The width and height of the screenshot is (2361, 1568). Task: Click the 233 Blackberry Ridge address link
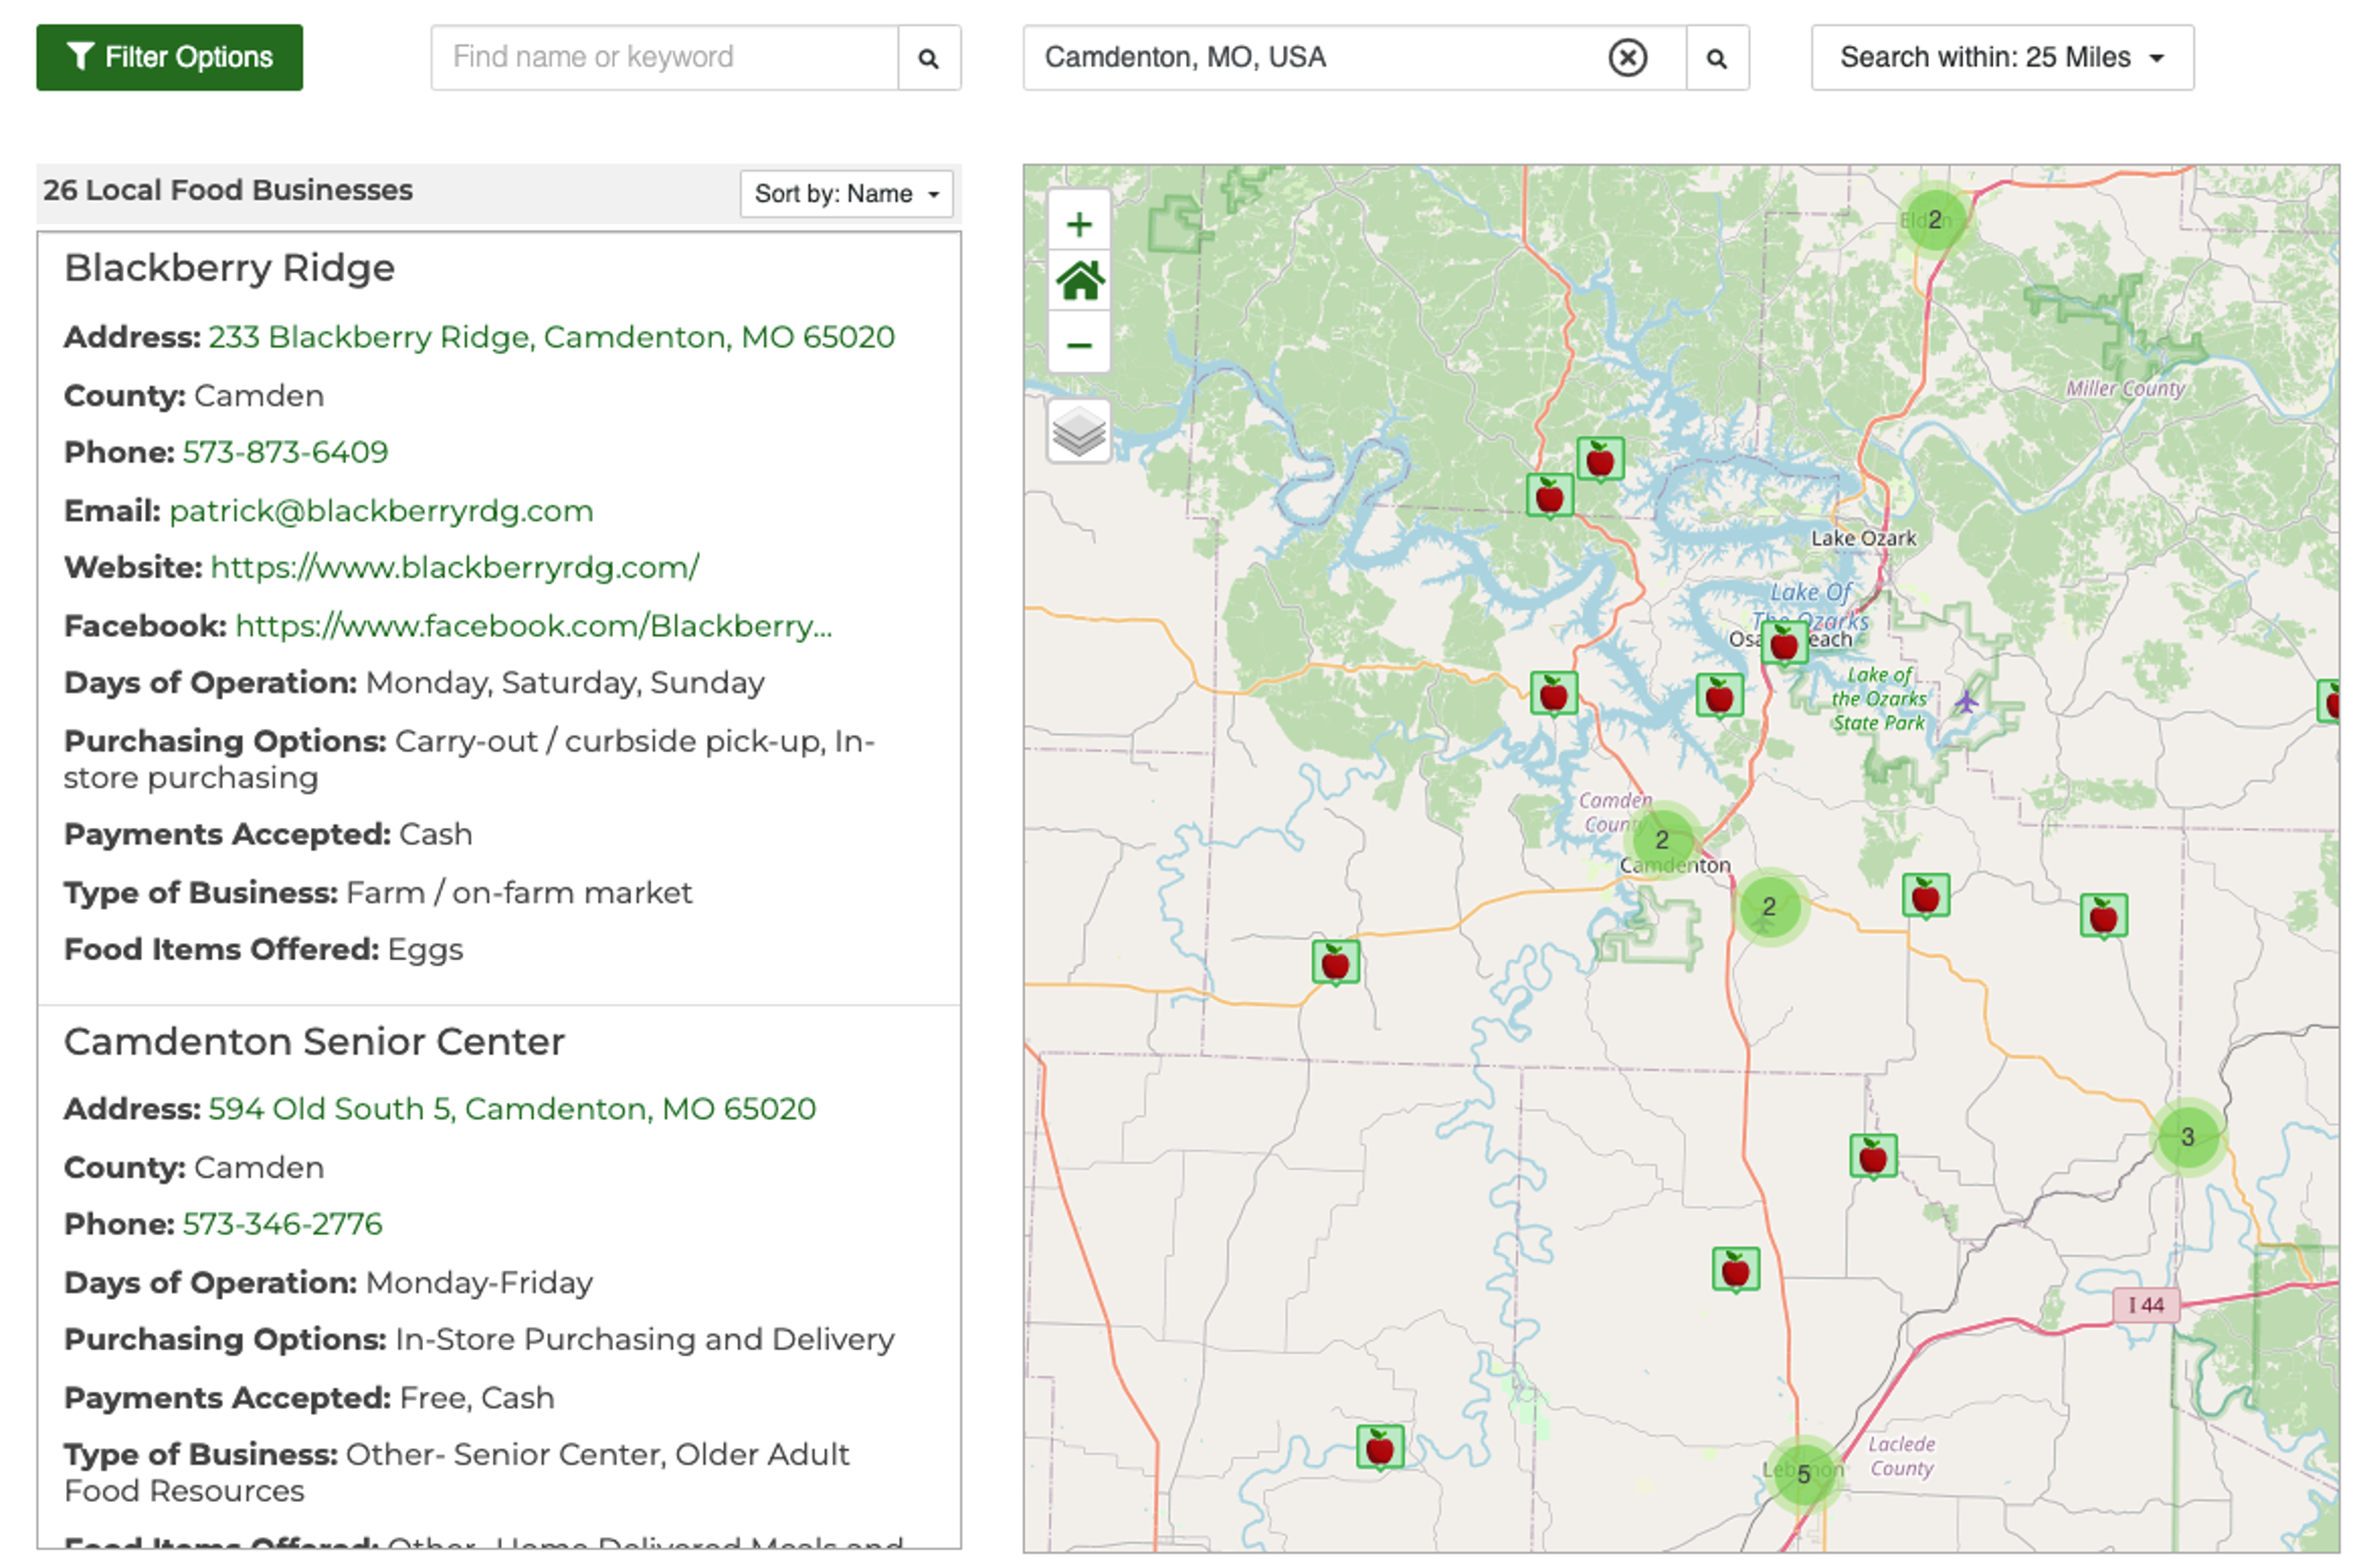tap(551, 337)
